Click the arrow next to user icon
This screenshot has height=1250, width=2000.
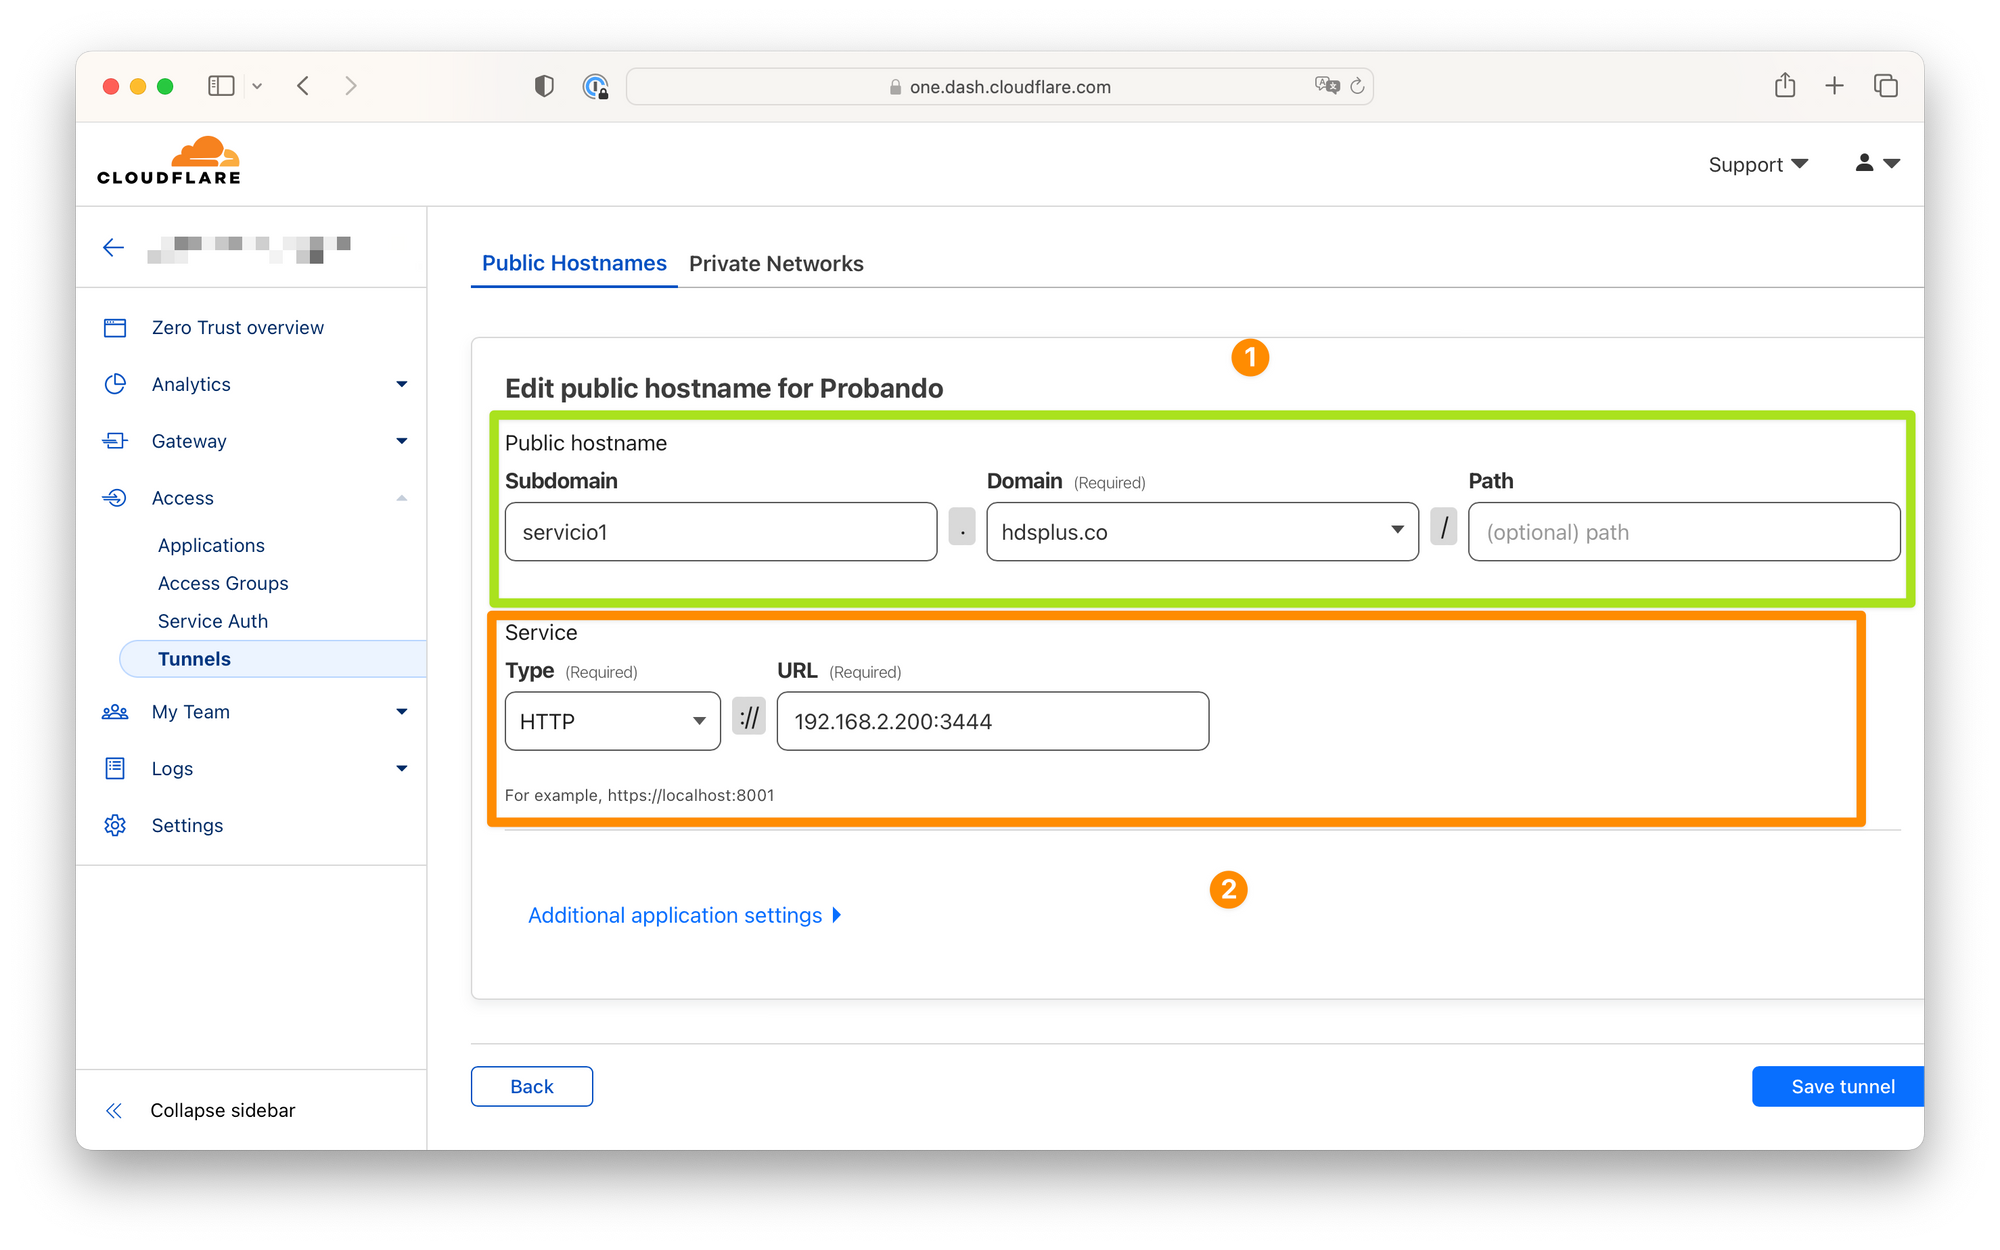click(1891, 163)
